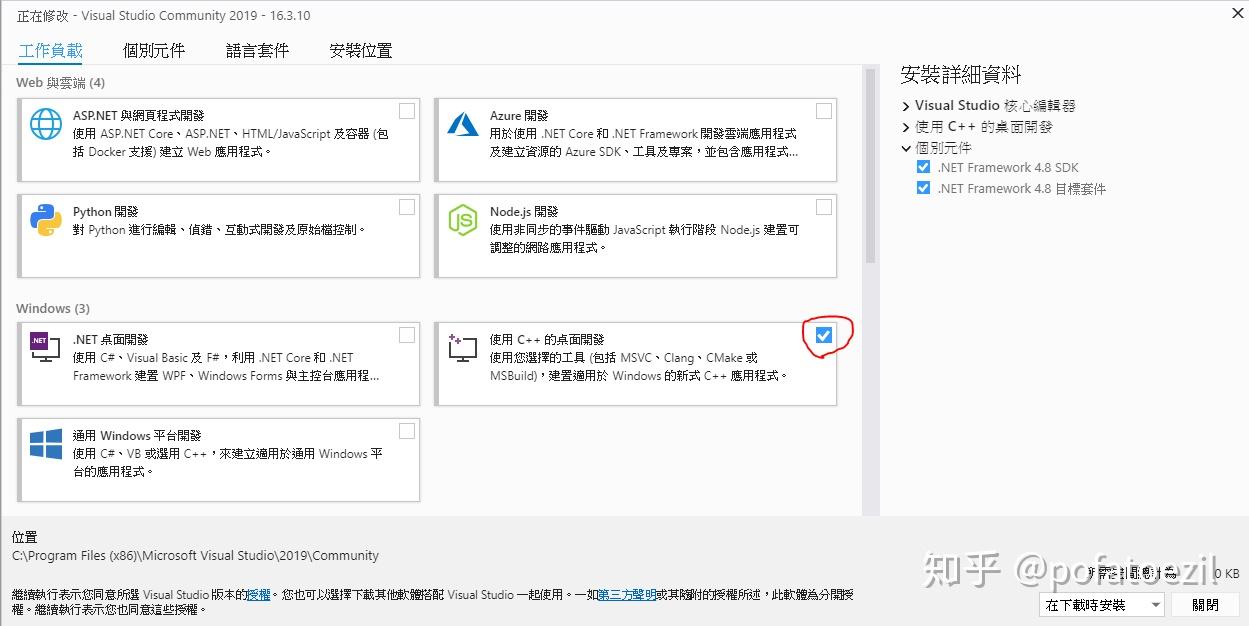Screen dimensions: 1249x626
Task: Toggle the .NET 桌面開發 workload checkbox
Action: (407, 335)
